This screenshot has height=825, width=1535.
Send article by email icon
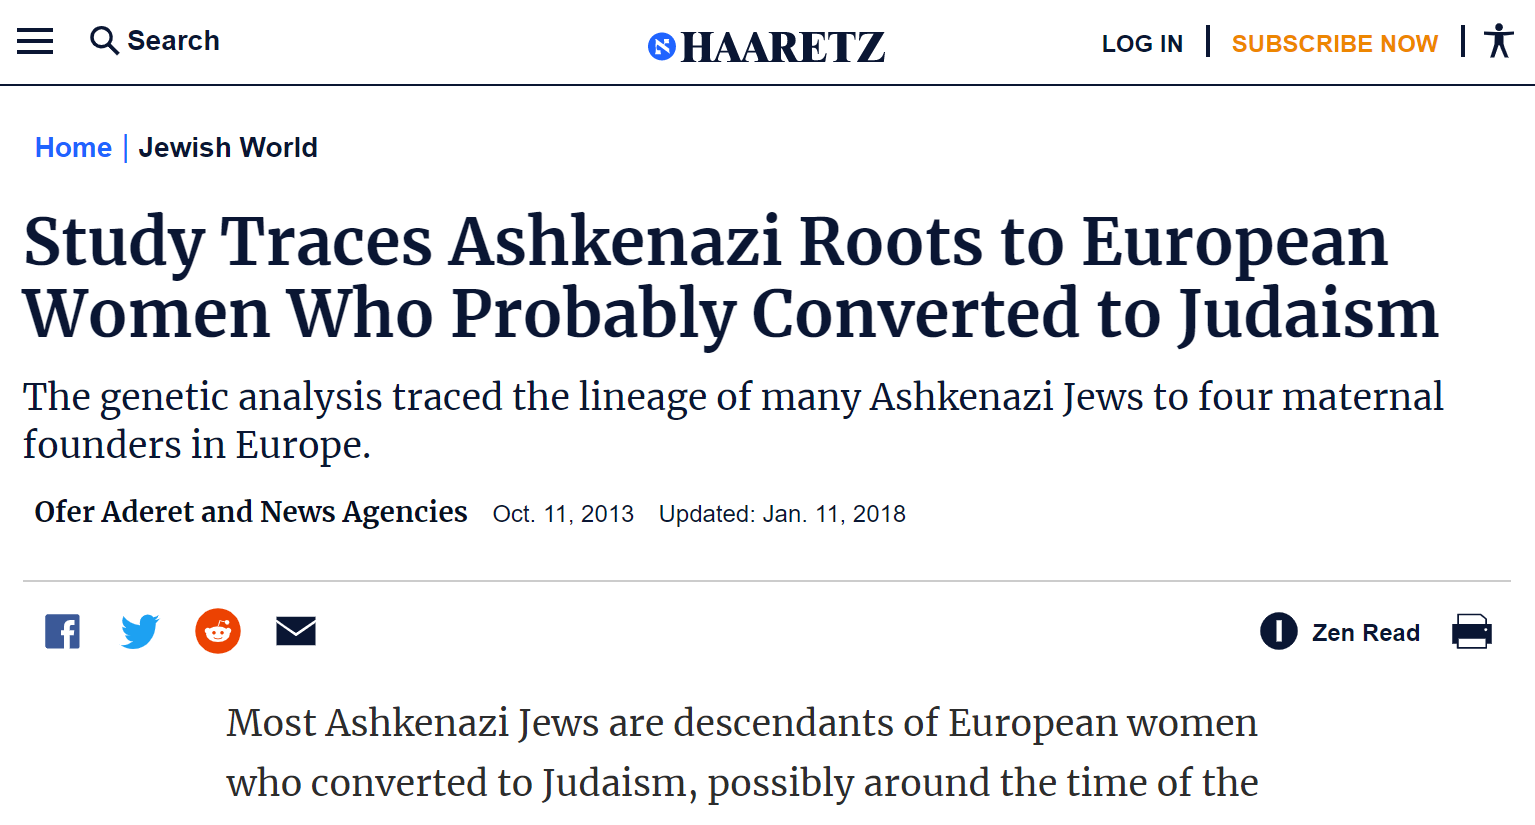(296, 631)
